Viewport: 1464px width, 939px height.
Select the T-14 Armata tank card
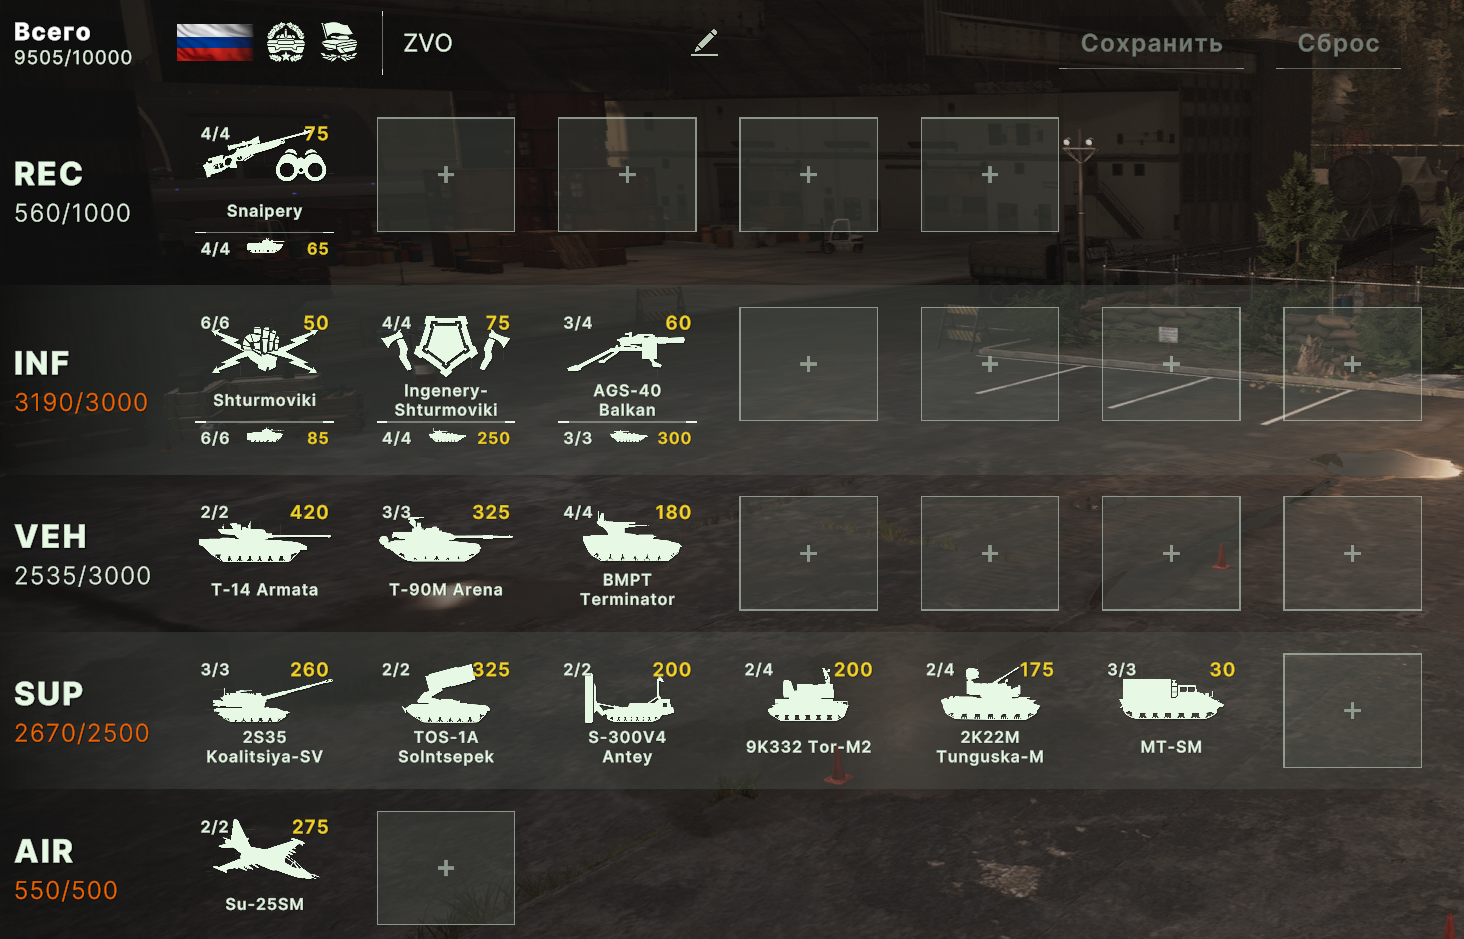(x=265, y=553)
